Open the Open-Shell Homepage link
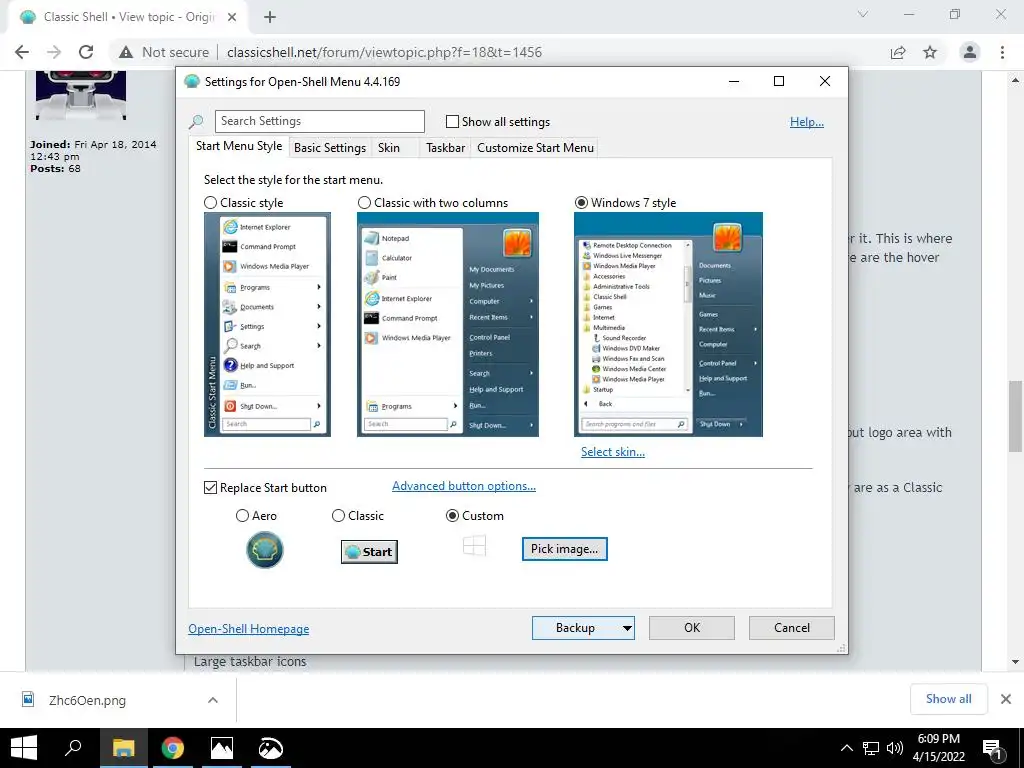Screen dimensions: 1024x768 (249, 629)
